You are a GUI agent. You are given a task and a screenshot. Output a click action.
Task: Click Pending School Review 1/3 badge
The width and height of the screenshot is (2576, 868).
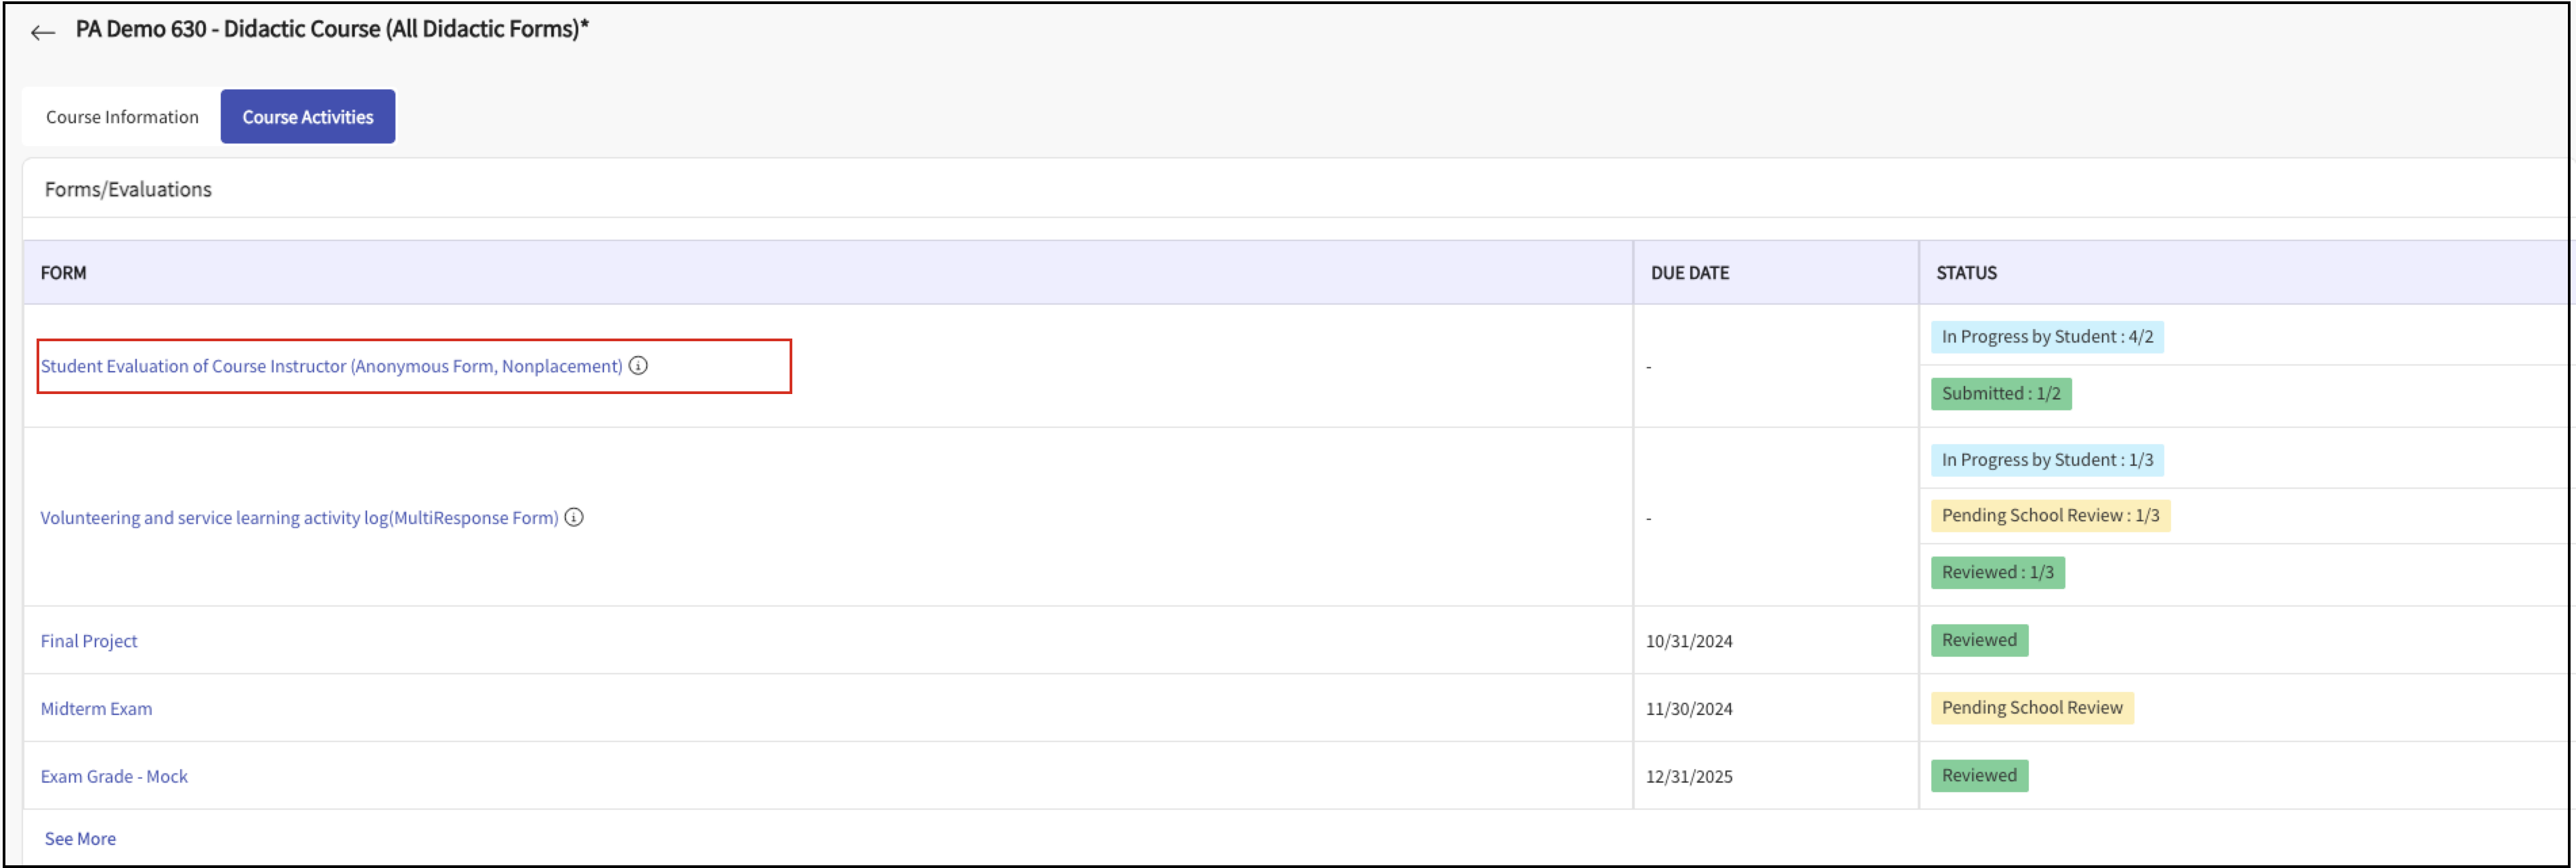pos(2049,516)
